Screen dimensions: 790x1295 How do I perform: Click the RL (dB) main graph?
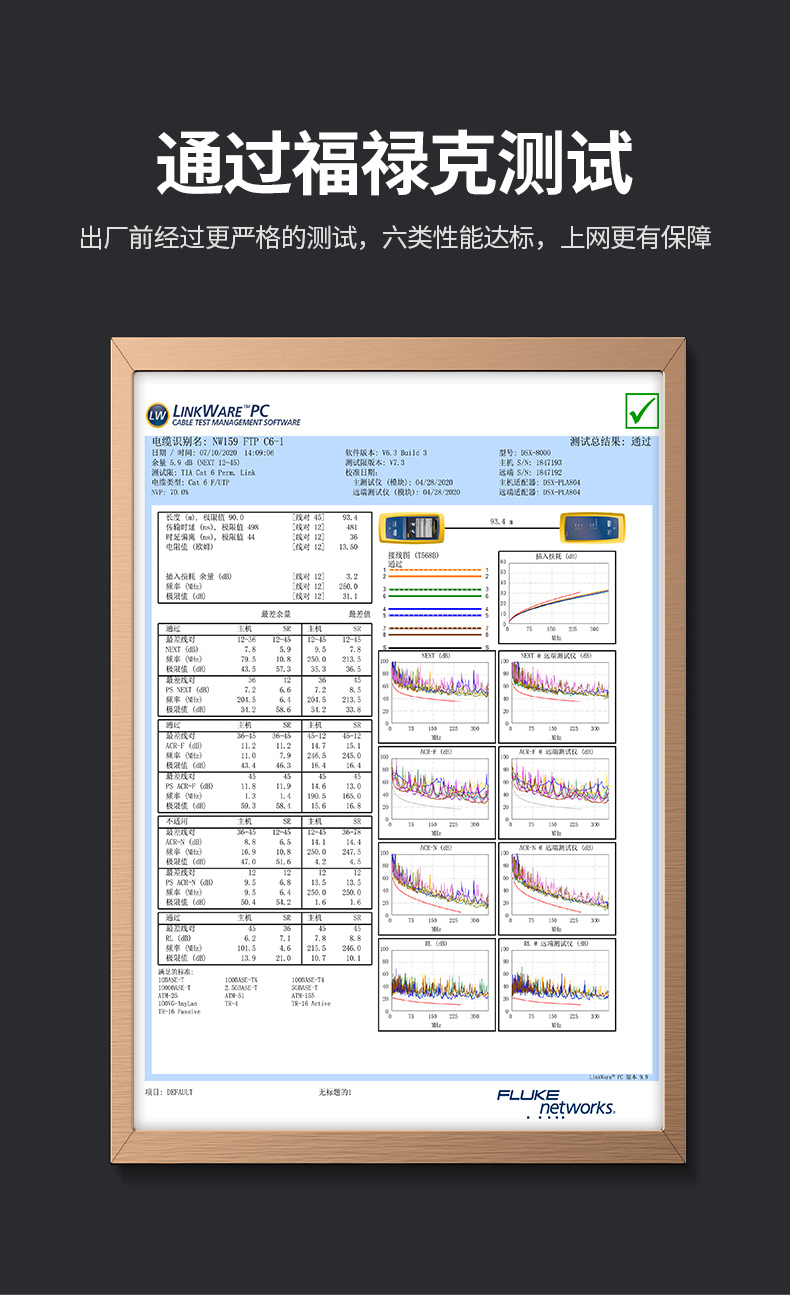(437, 983)
